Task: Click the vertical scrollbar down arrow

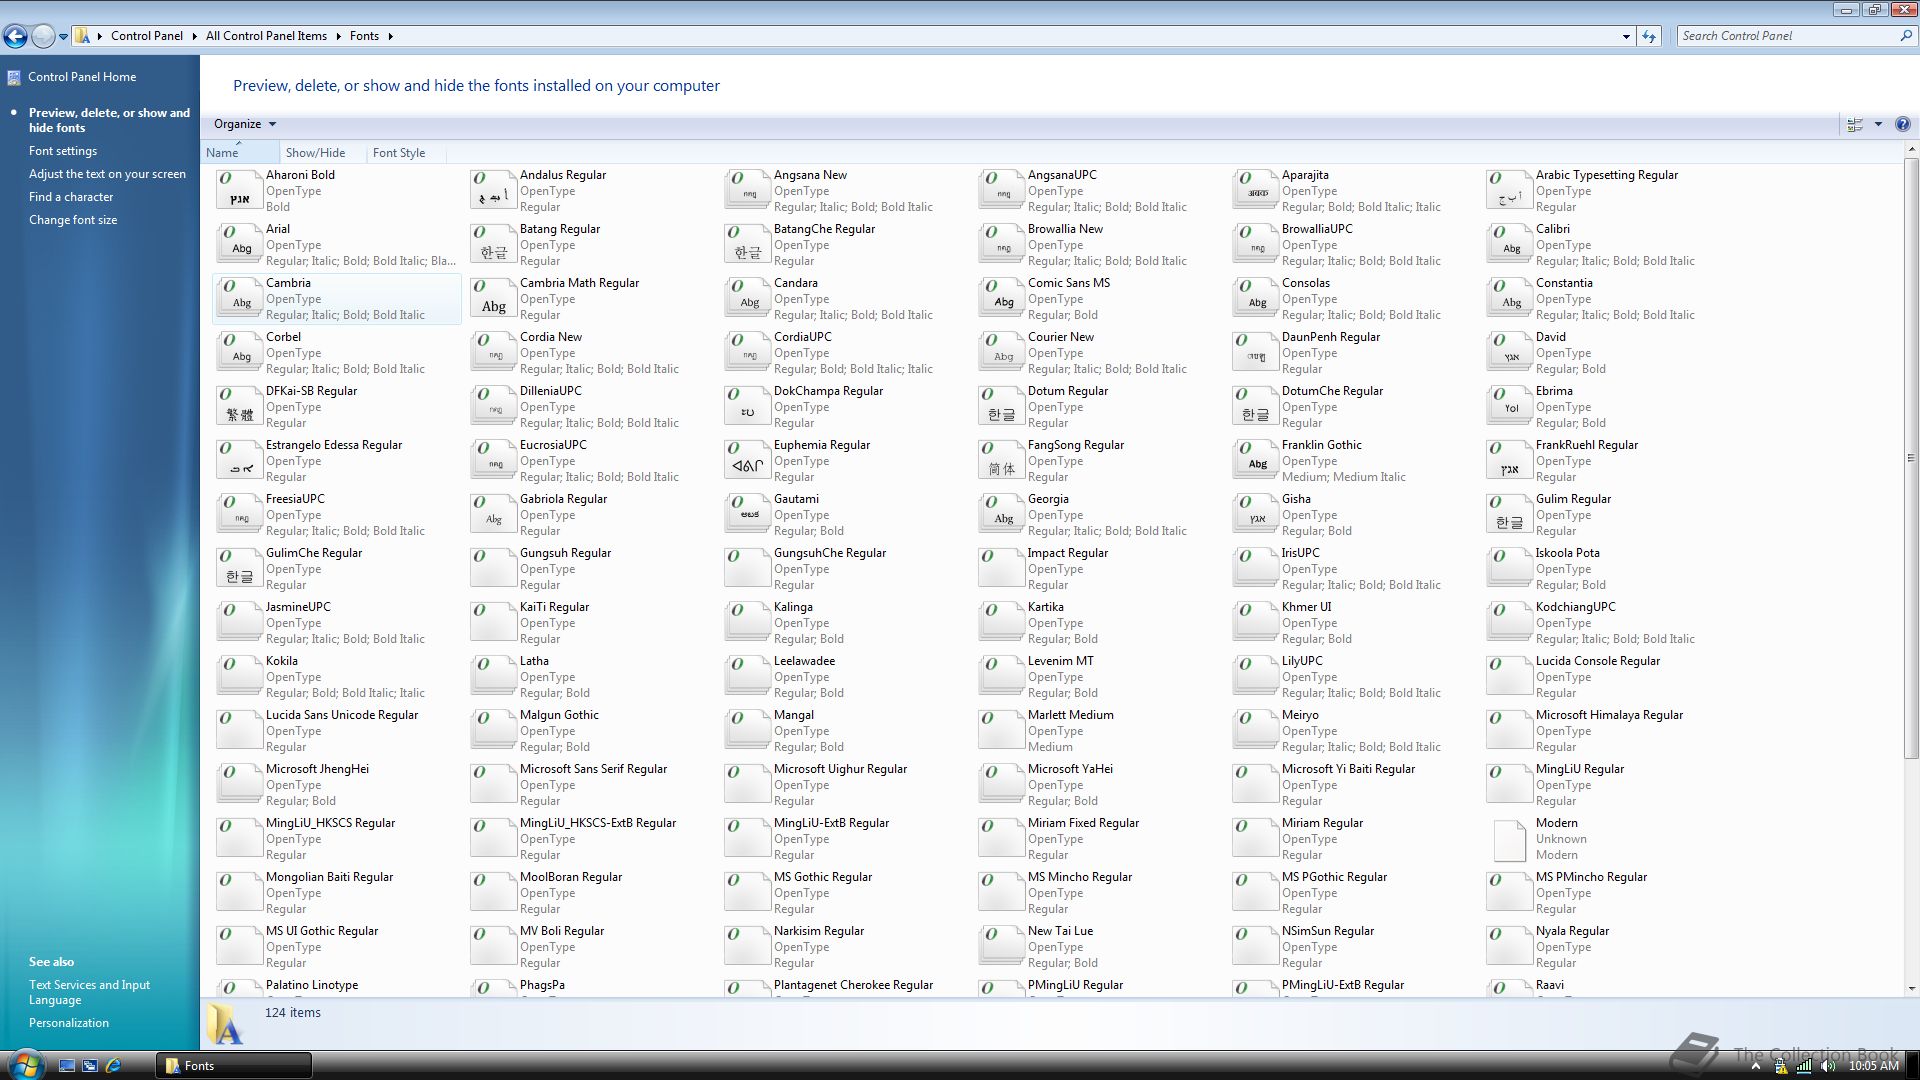Action: click(1911, 988)
